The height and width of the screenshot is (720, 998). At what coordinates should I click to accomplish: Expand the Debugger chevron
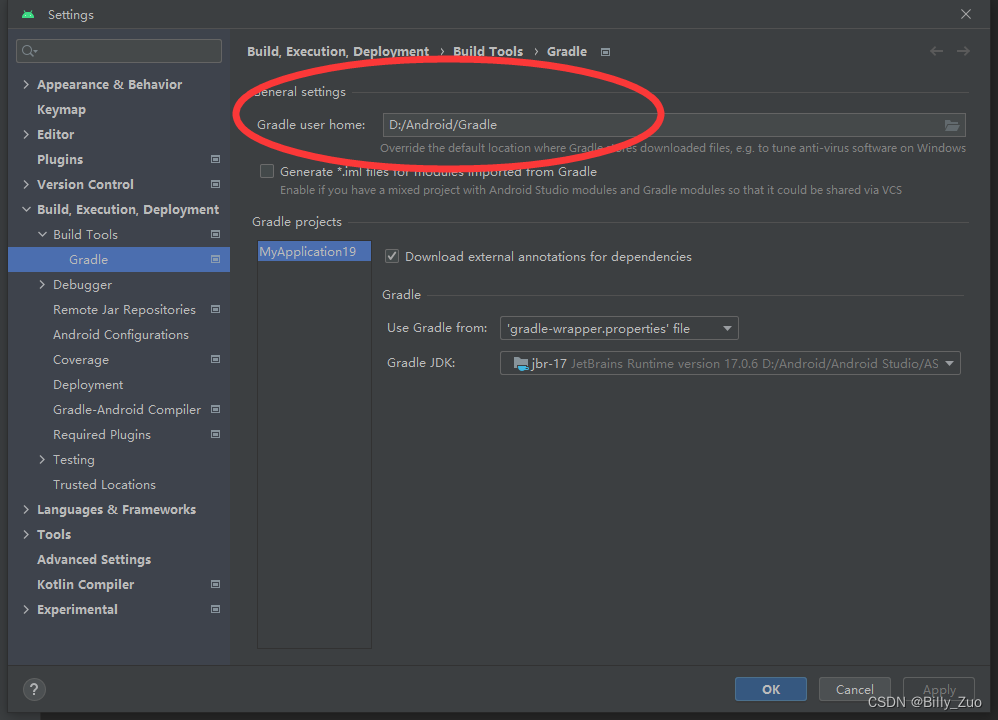(42, 285)
